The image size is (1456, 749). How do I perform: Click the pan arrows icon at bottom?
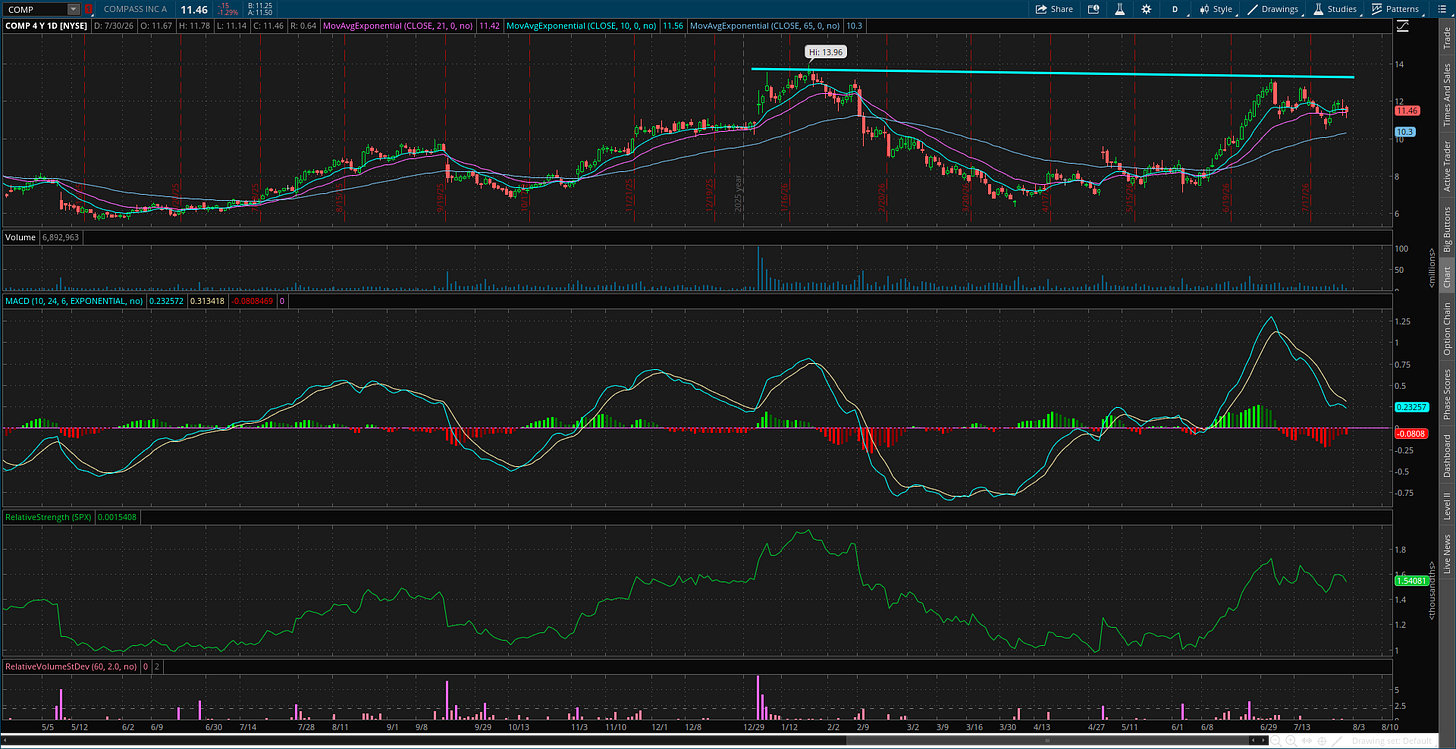click(x=1307, y=741)
